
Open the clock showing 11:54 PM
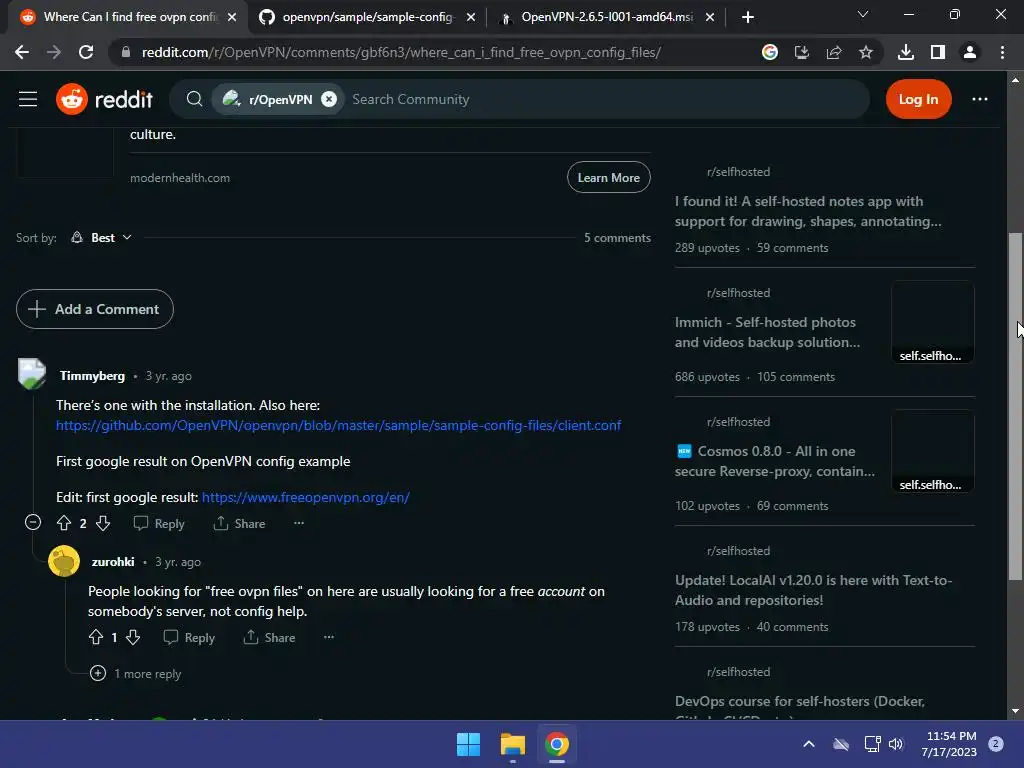[x=949, y=744]
